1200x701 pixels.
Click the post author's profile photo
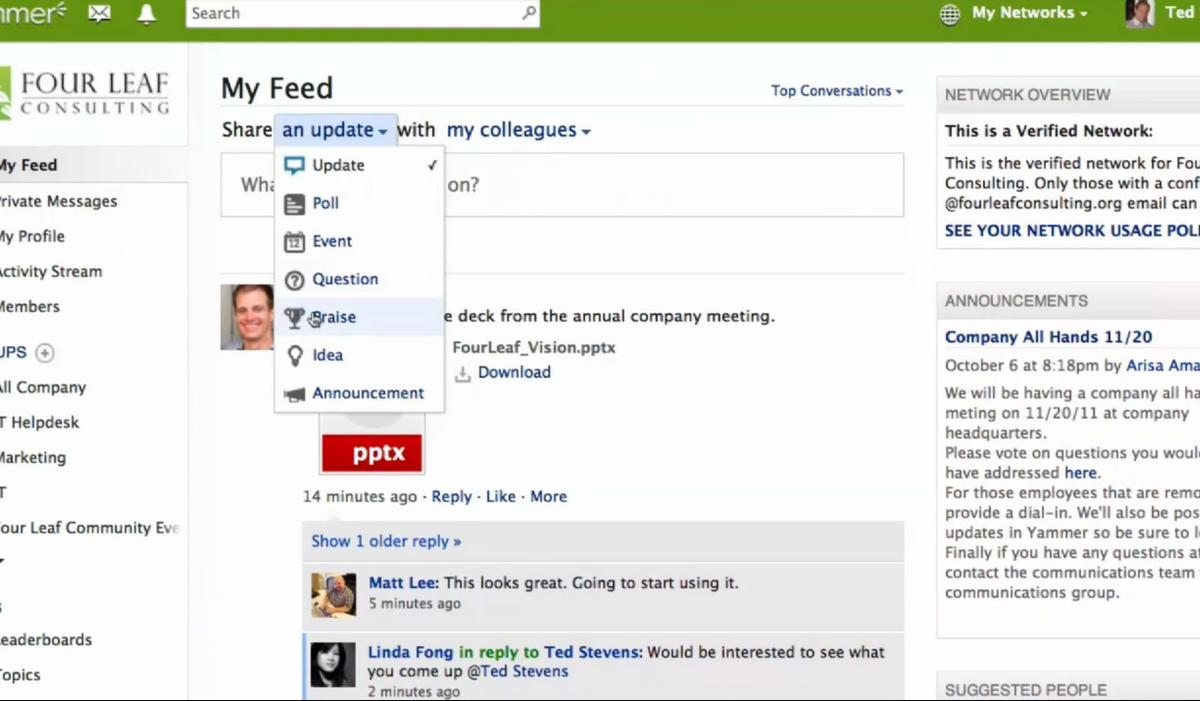click(247, 317)
